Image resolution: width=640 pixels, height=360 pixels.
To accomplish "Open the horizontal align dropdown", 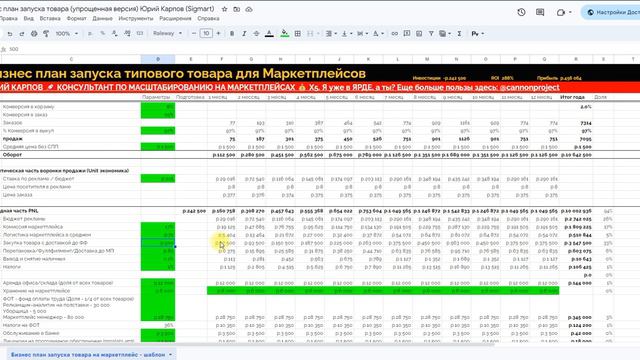I will coord(331,33).
